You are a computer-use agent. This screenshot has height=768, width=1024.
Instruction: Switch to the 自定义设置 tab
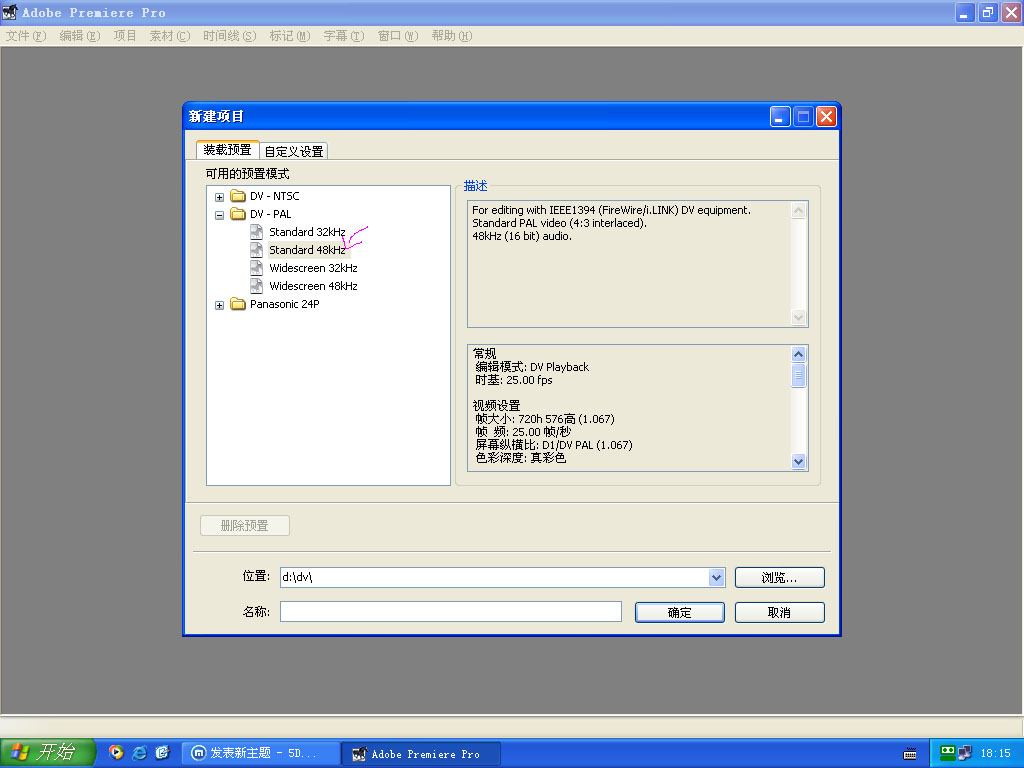coord(294,152)
